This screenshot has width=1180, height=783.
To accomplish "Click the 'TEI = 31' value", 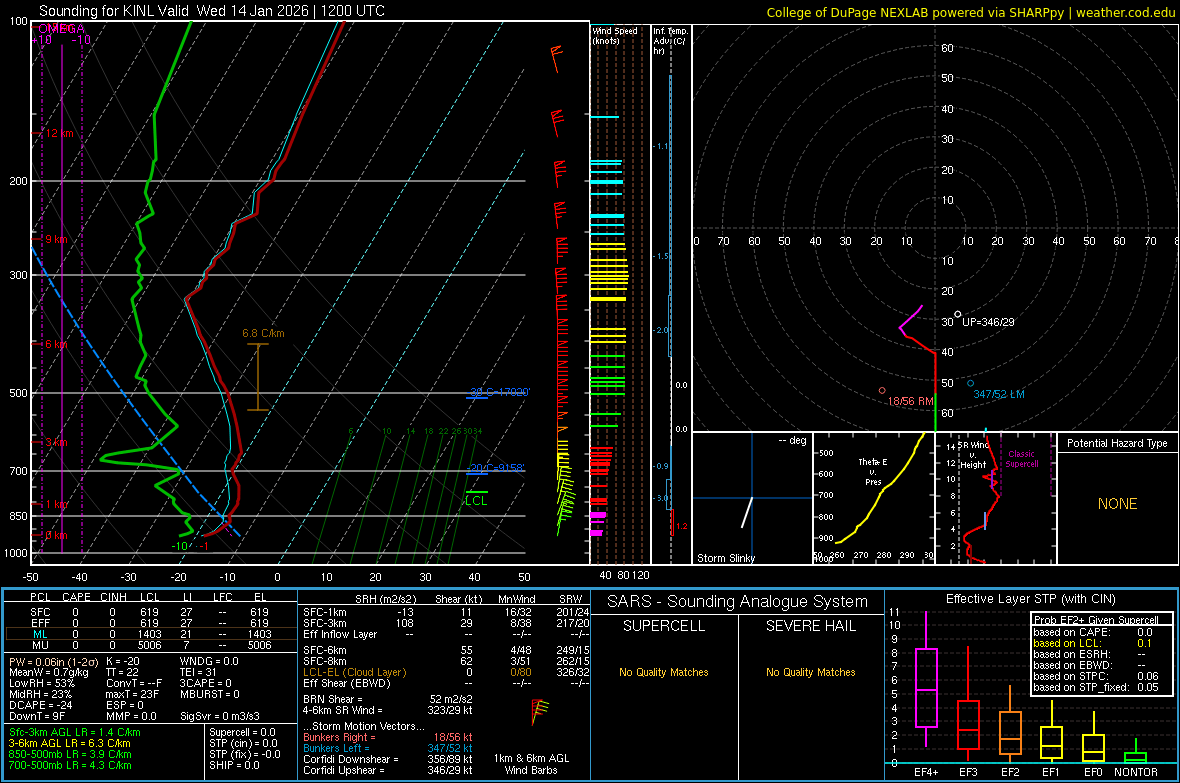I will tap(198, 672).
